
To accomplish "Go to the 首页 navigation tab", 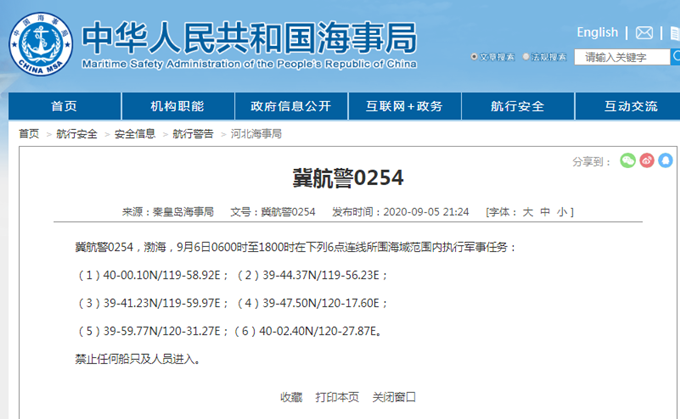I will coord(64,106).
